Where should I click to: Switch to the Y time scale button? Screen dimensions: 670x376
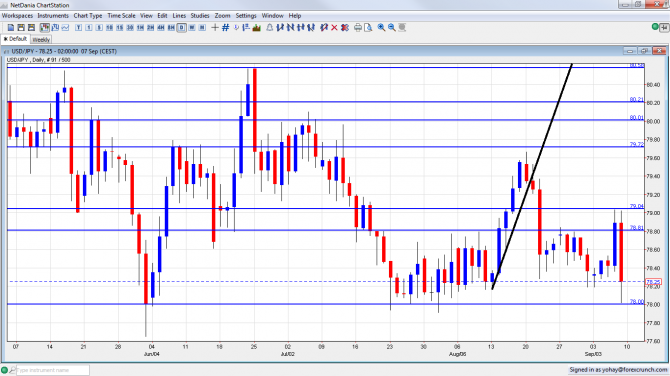(78, 27)
